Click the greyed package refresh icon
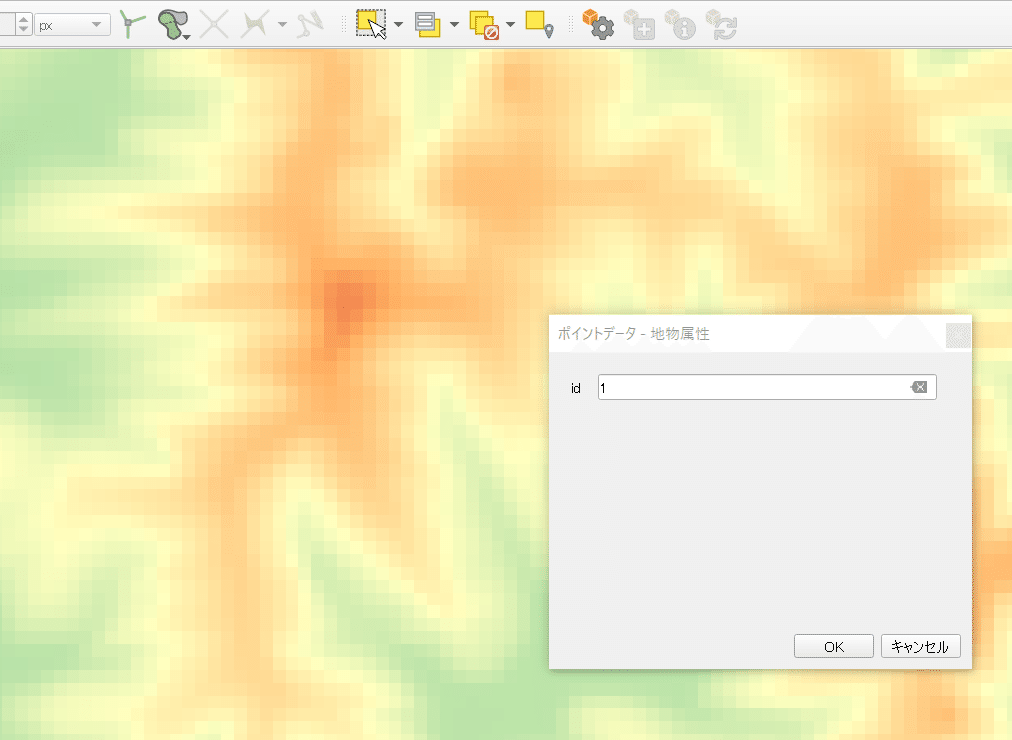This screenshot has width=1012, height=740. pyautogui.click(x=721, y=25)
